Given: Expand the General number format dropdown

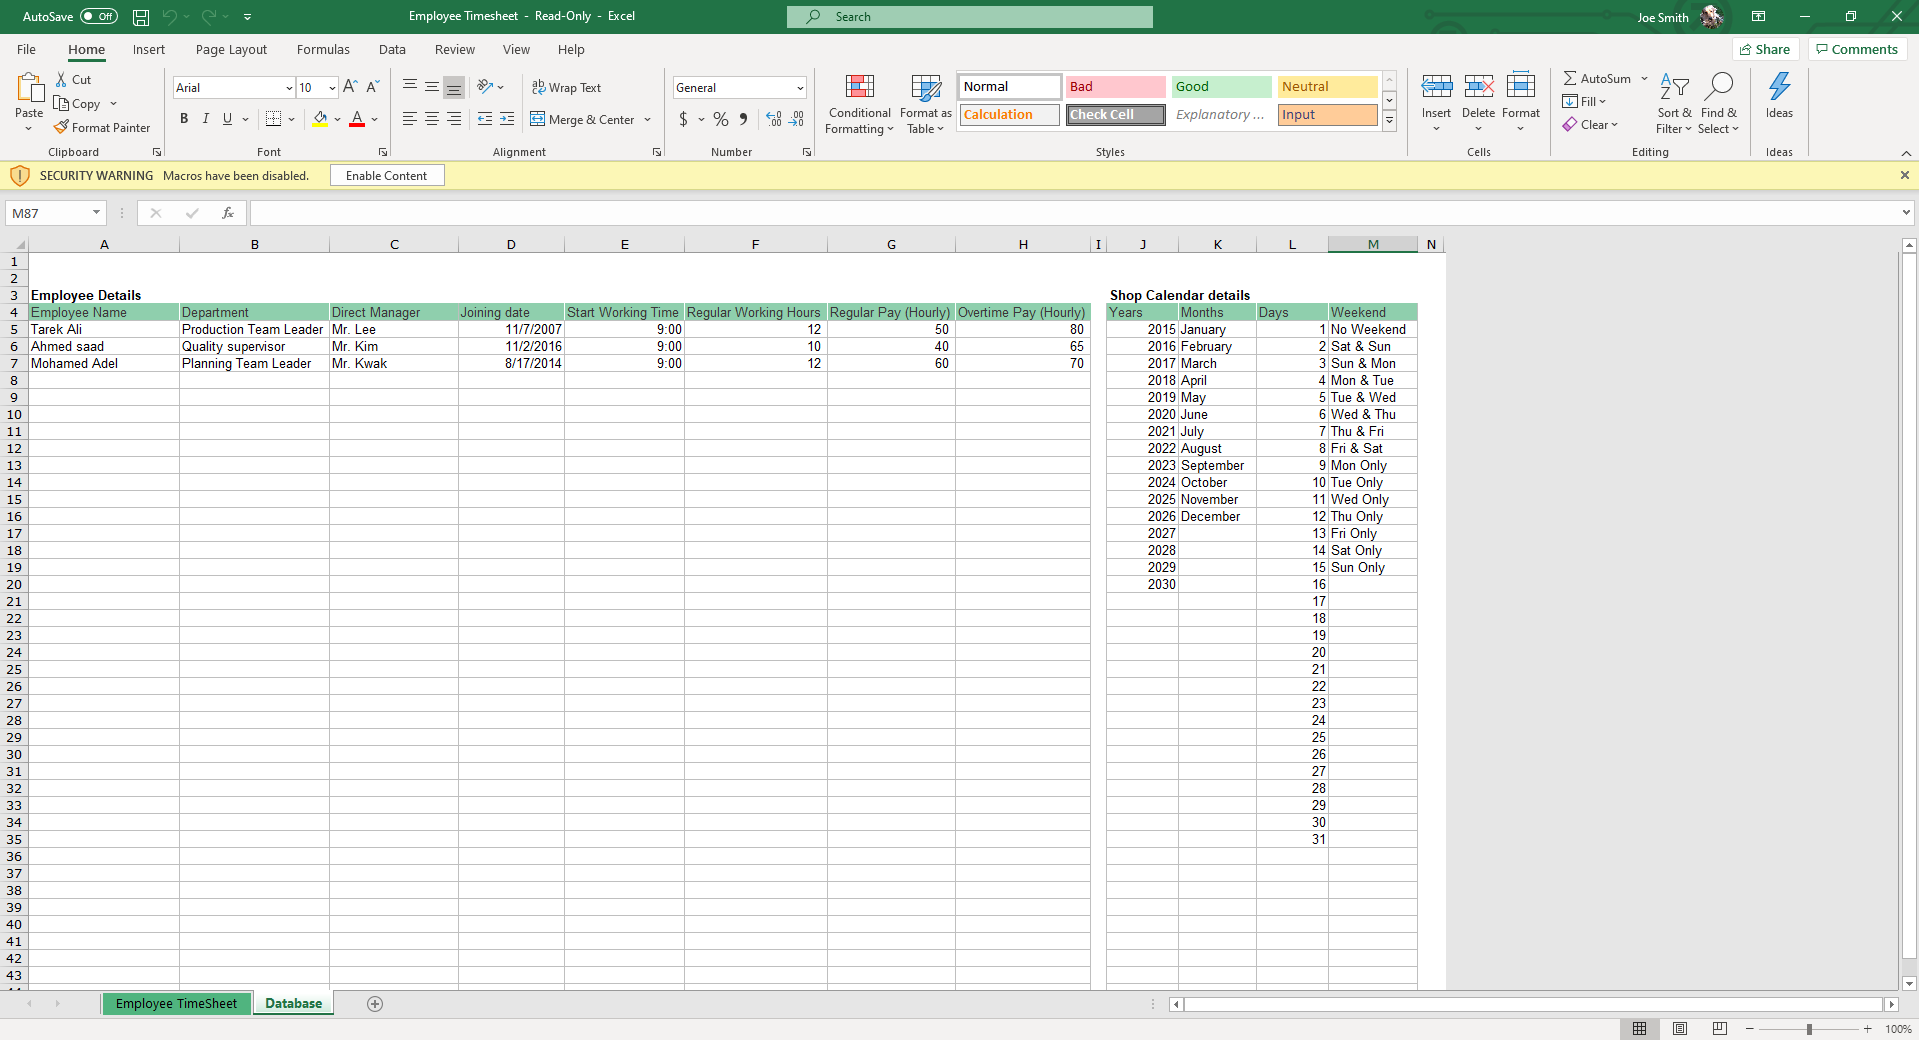Looking at the screenshot, I should coord(800,88).
